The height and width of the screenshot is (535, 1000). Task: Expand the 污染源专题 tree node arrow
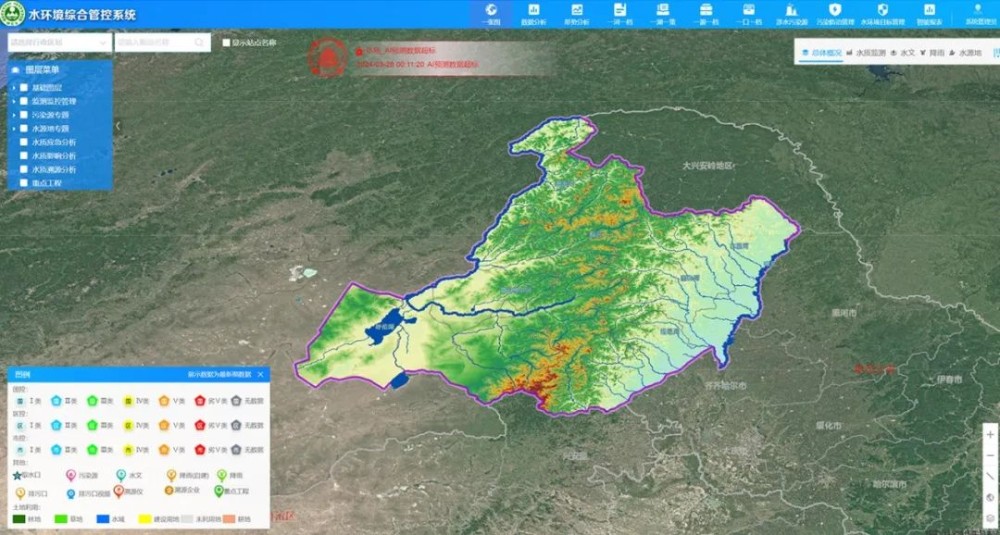pyautogui.click(x=13, y=115)
